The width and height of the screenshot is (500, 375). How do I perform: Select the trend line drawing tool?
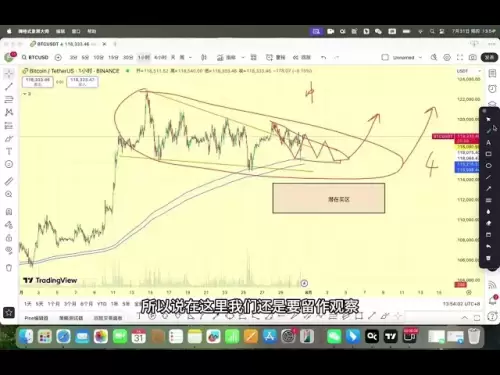coord(9,87)
